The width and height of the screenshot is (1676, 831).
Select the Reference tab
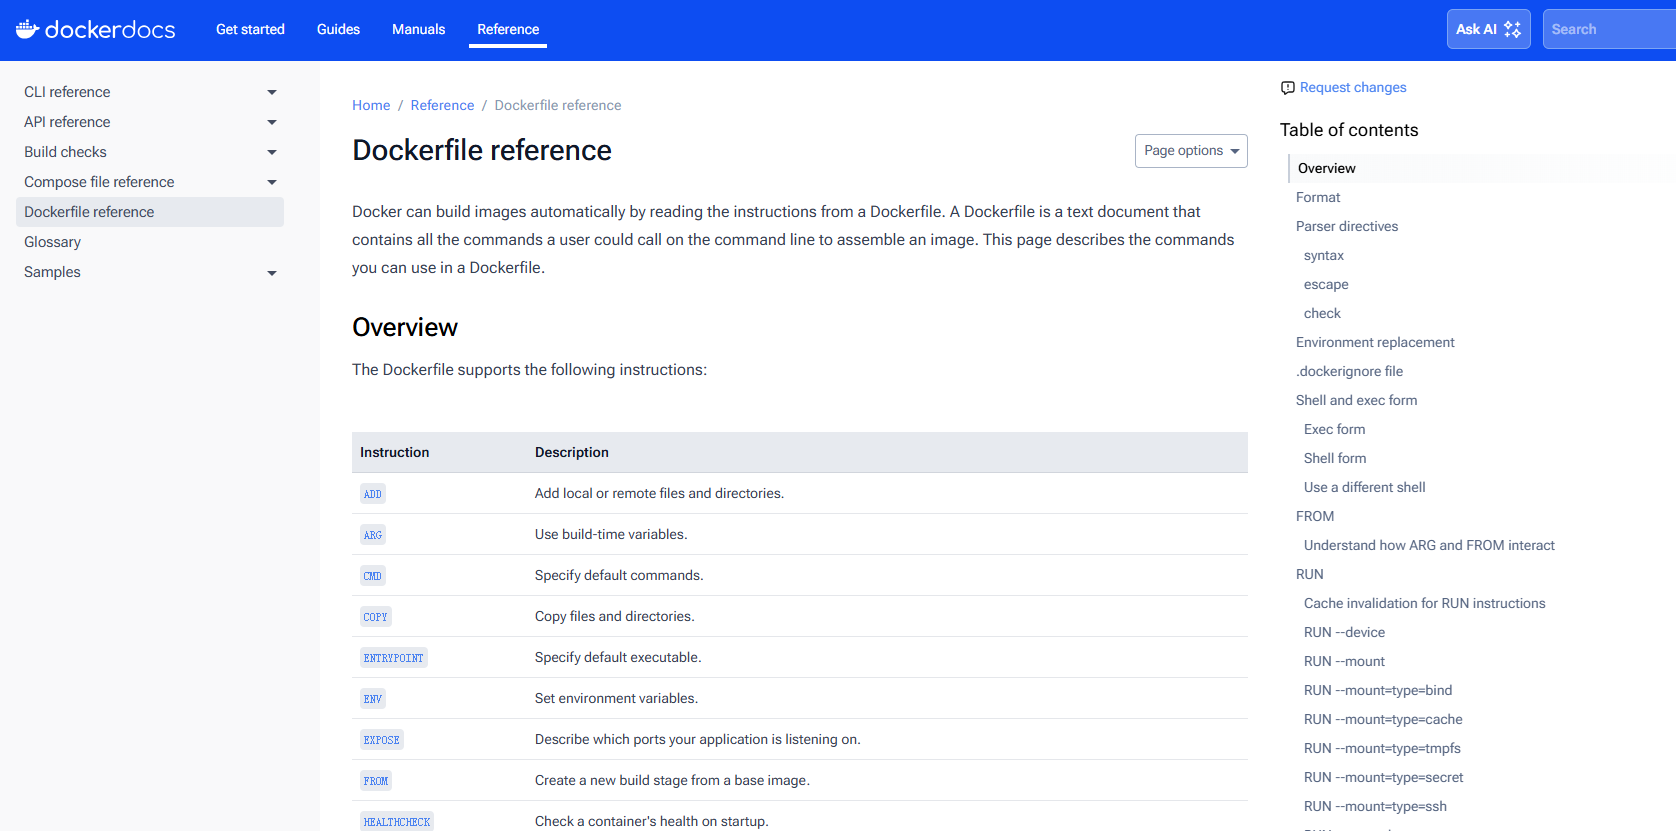point(508,29)
